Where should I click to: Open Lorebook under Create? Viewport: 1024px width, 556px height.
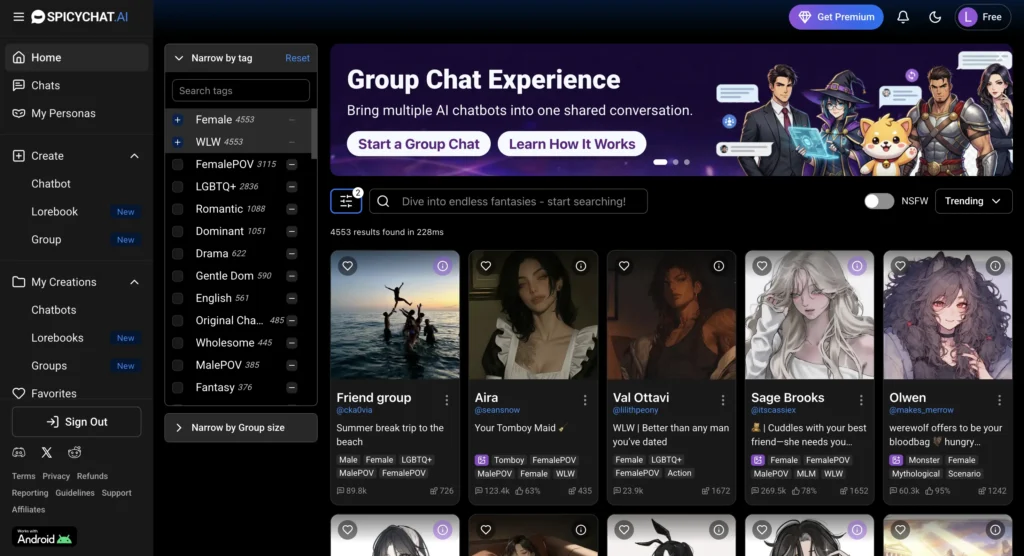coord(55,212)
